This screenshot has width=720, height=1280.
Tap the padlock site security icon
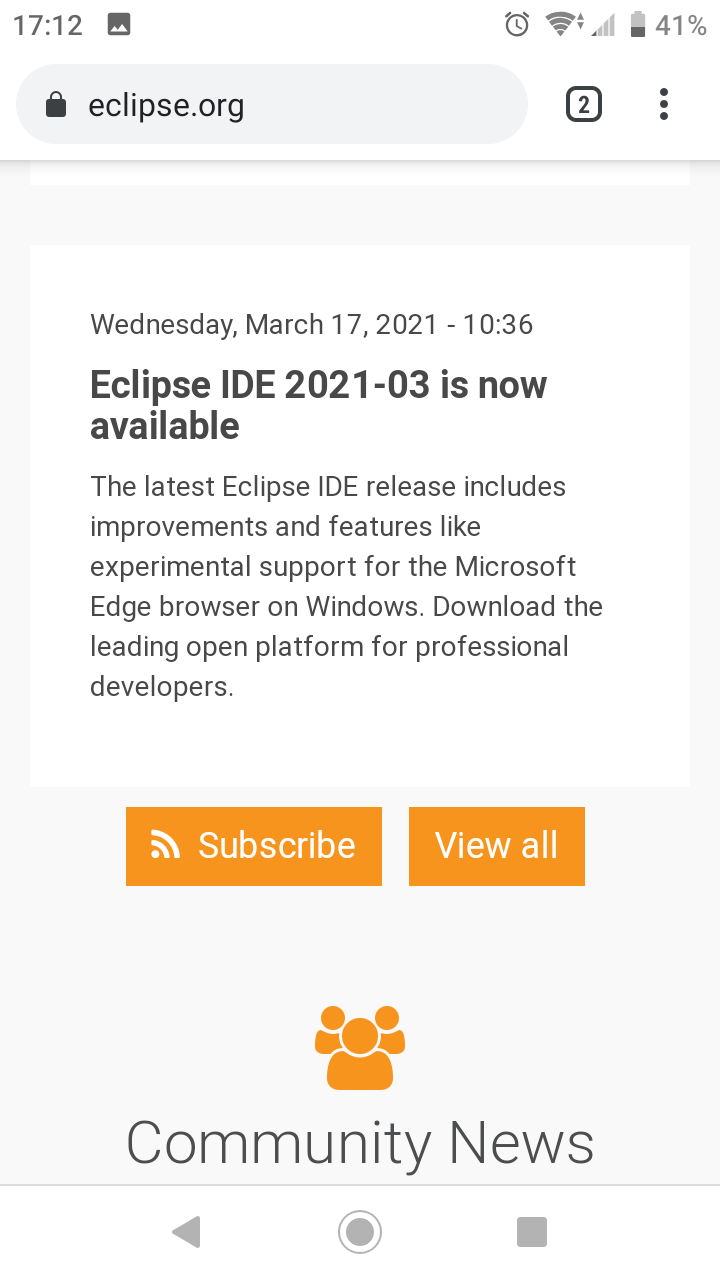pyautogui.click(x=57, y=104)
